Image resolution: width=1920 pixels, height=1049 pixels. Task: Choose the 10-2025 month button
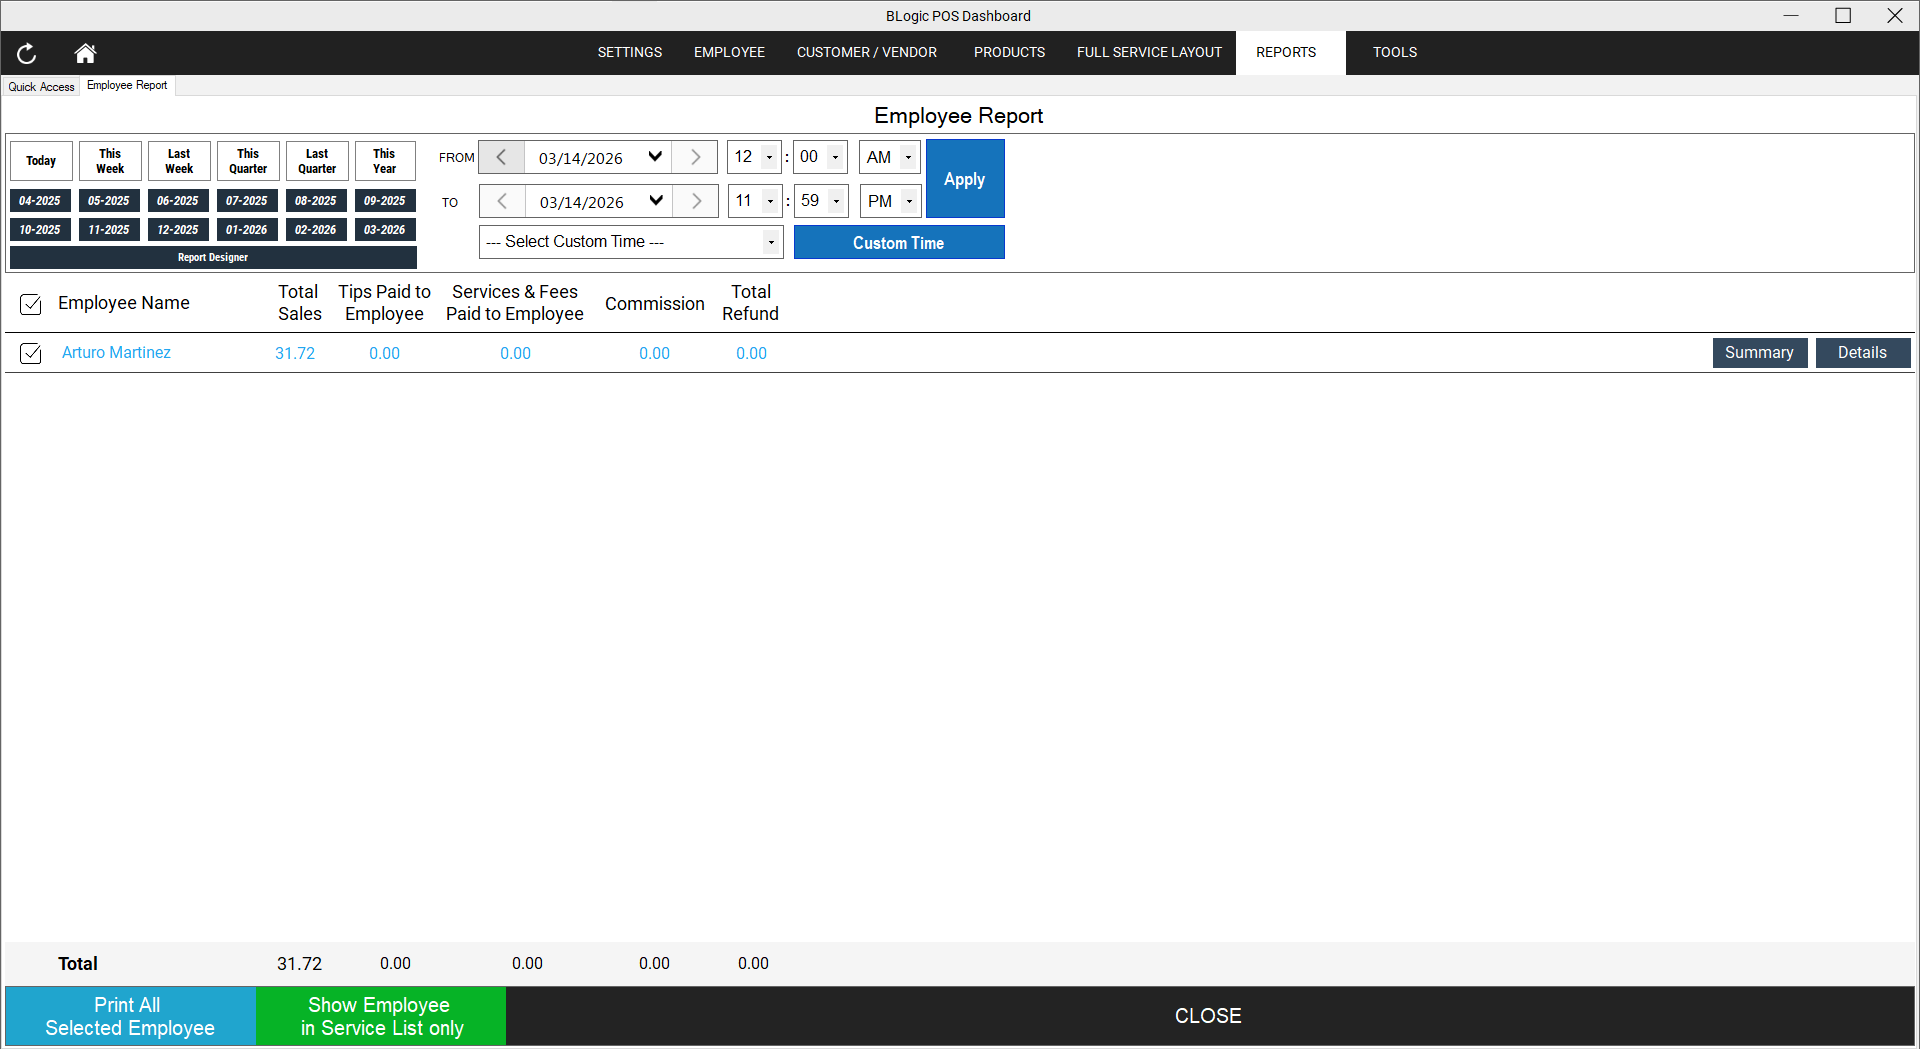(x=40, y=230)
